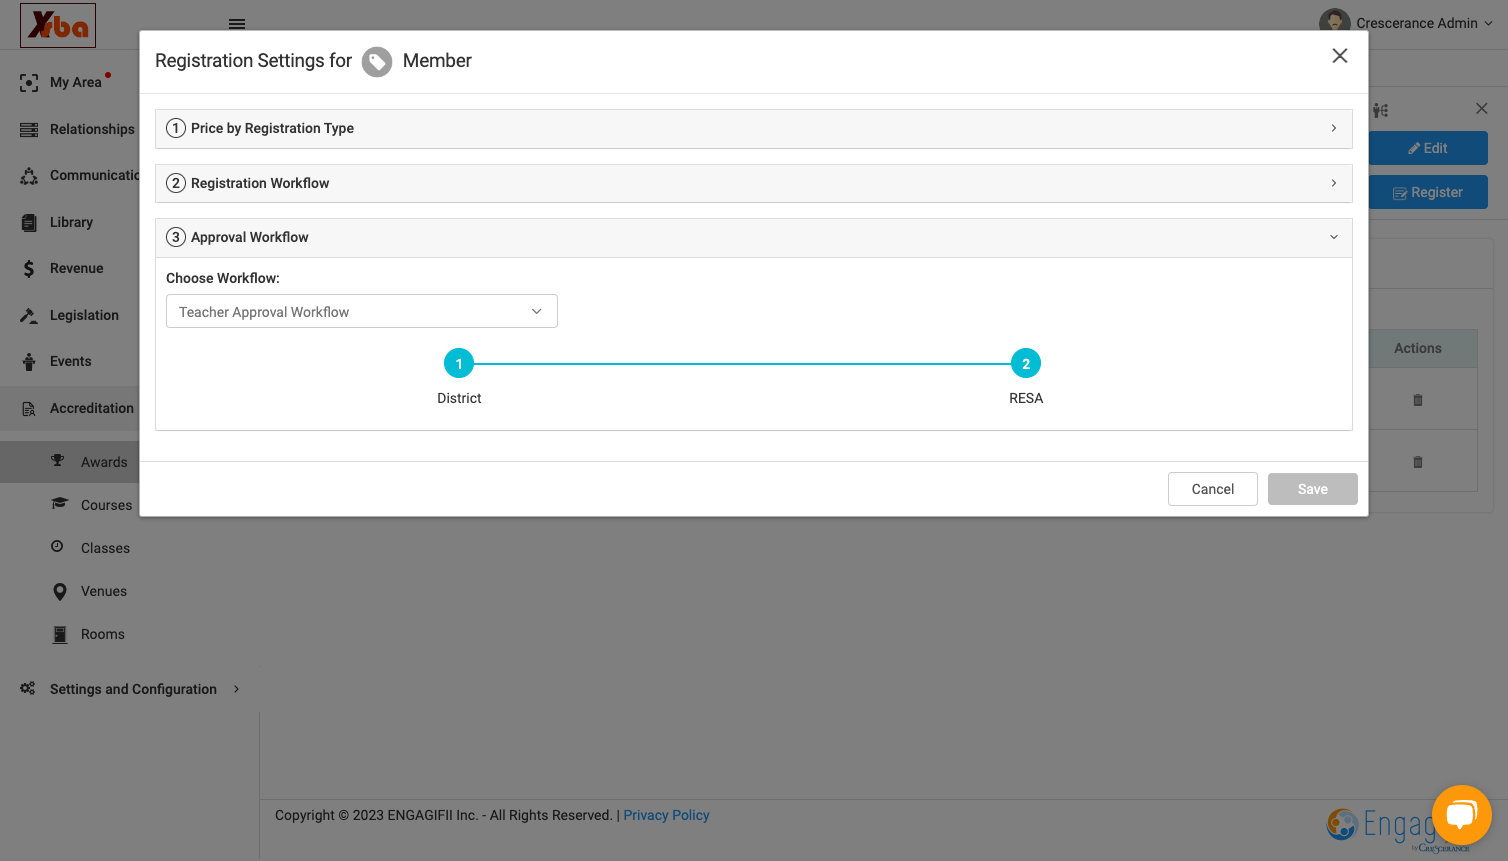Select the District workflow step 1
The height and width of the screenshot is (861, 1508).
pos(459,364)
